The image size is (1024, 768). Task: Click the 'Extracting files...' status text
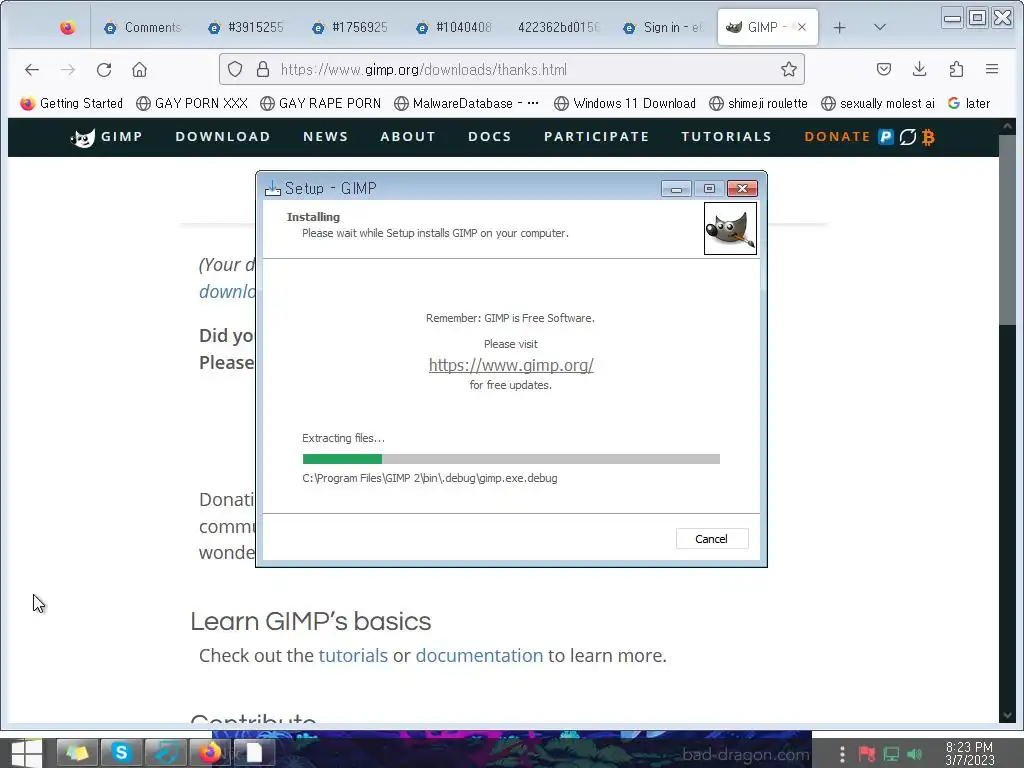pyautogui.click(x=343, y=438)
